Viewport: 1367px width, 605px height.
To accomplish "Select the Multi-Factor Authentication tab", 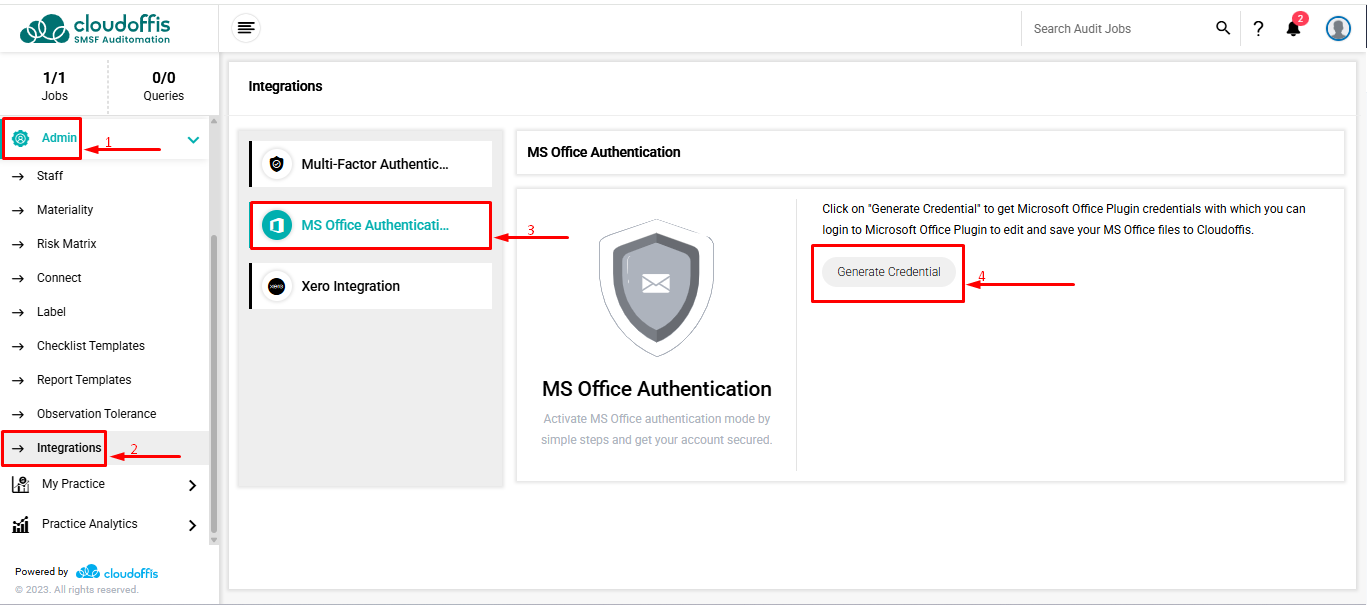I will point(371,164).
